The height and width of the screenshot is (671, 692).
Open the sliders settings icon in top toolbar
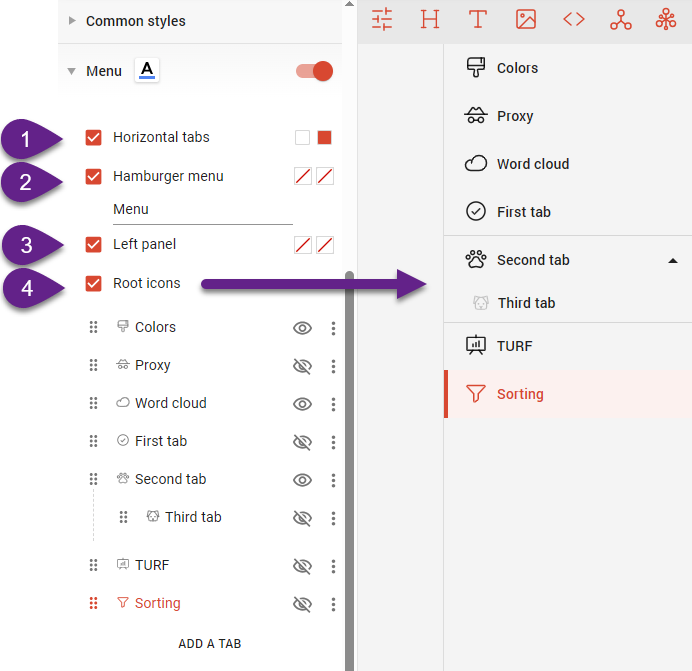(382, 19)
